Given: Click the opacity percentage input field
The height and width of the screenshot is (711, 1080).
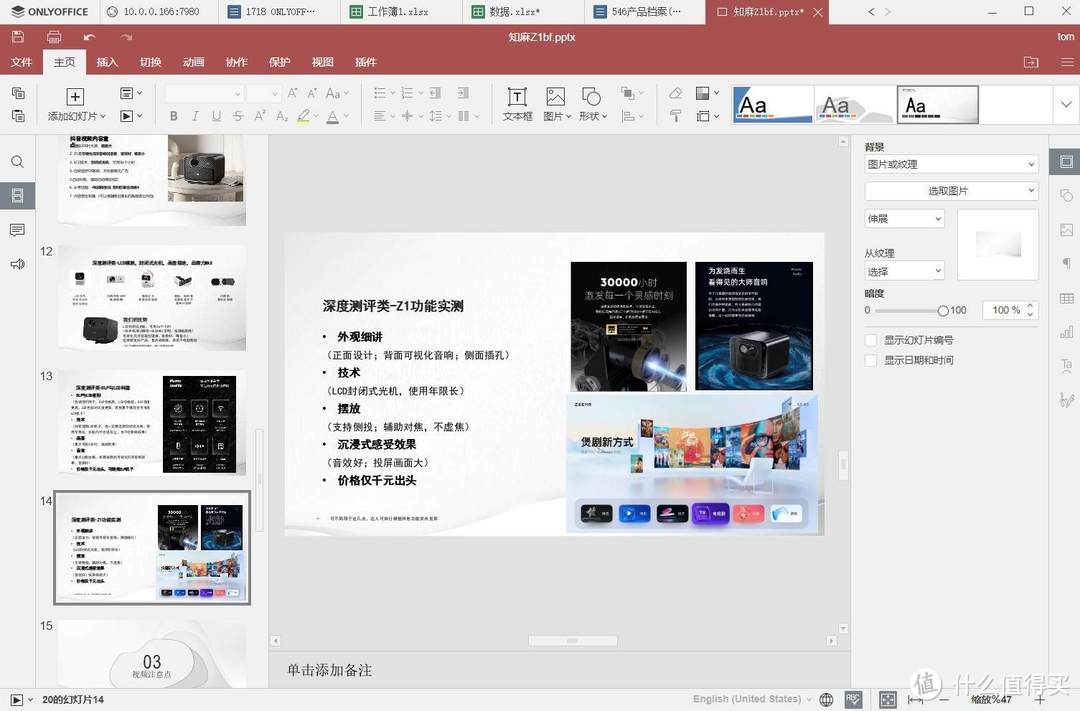Looking at the screenshot, I should tap(1005, 311).
